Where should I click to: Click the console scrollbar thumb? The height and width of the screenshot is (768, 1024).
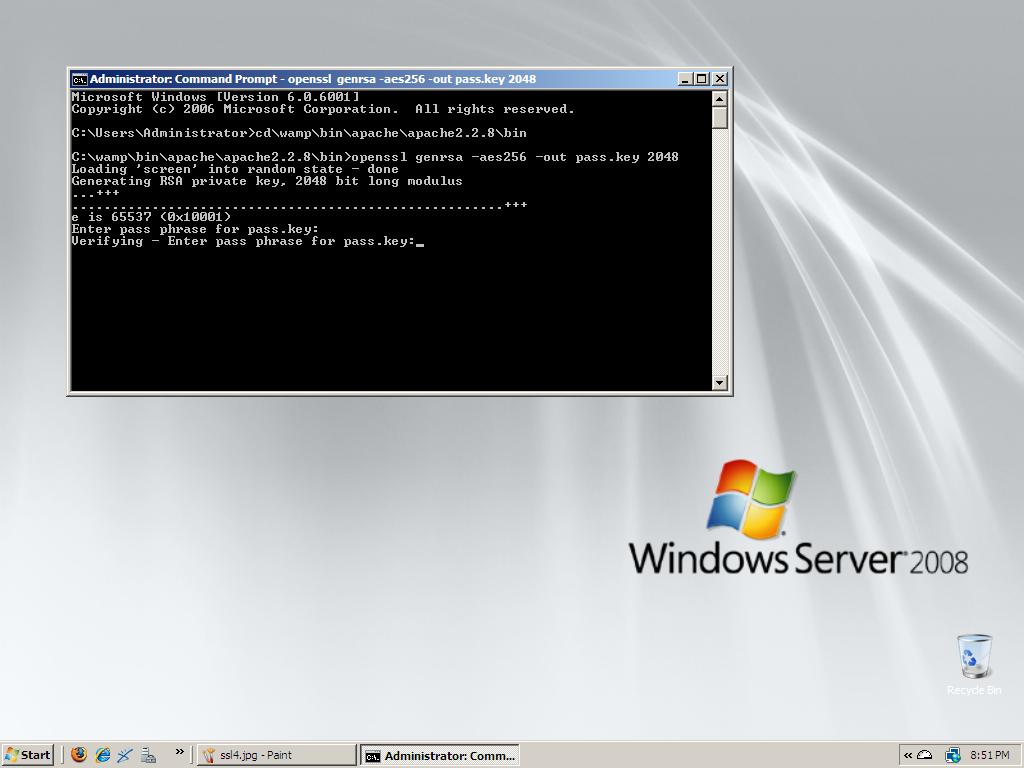(x=719, y=117)
